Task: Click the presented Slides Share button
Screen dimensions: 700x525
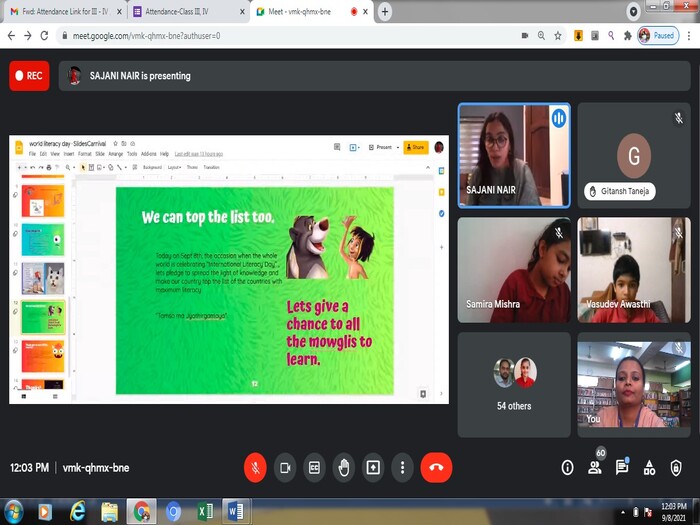Action: (x=416, y=147)
